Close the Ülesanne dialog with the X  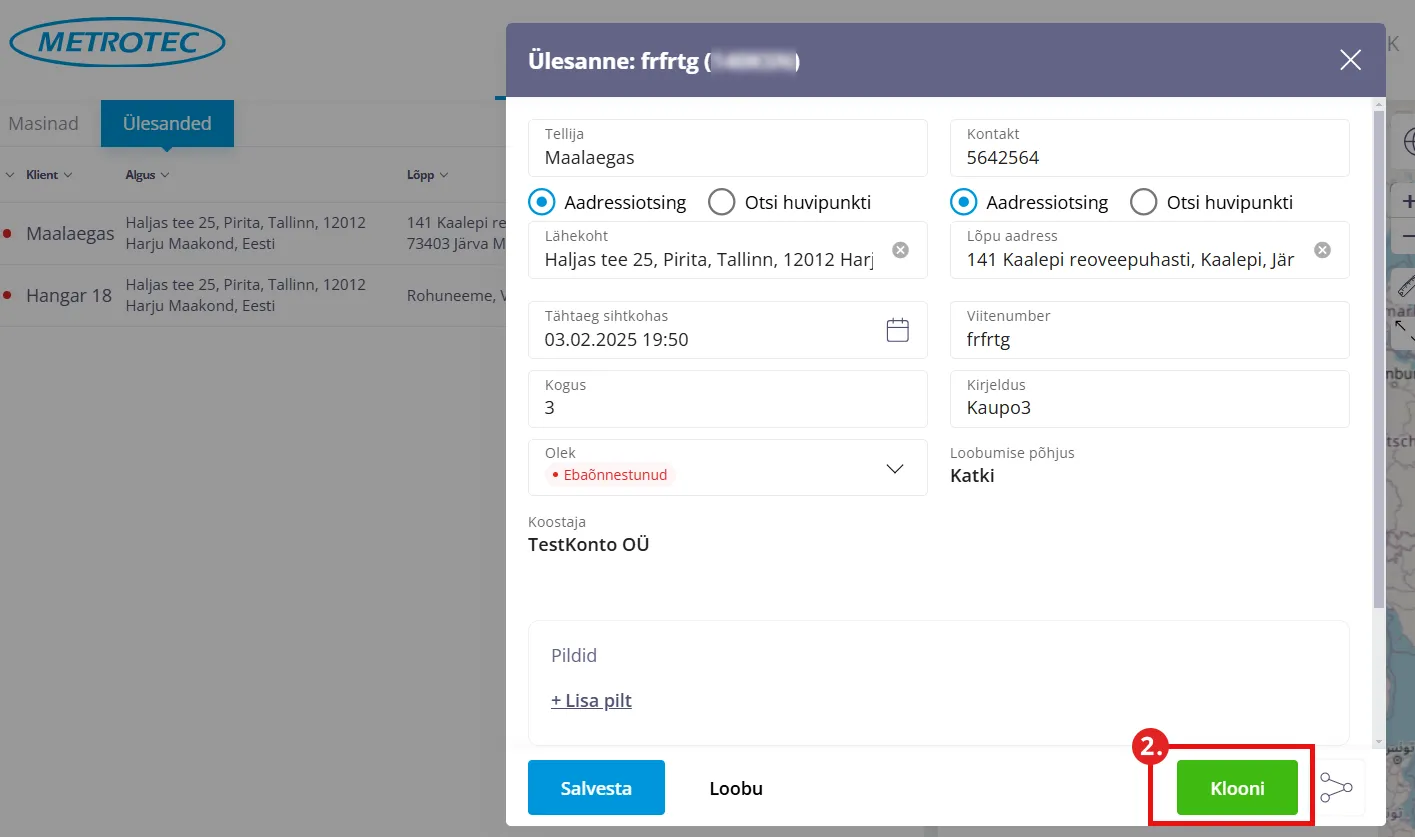click(x=1350, y=60)
